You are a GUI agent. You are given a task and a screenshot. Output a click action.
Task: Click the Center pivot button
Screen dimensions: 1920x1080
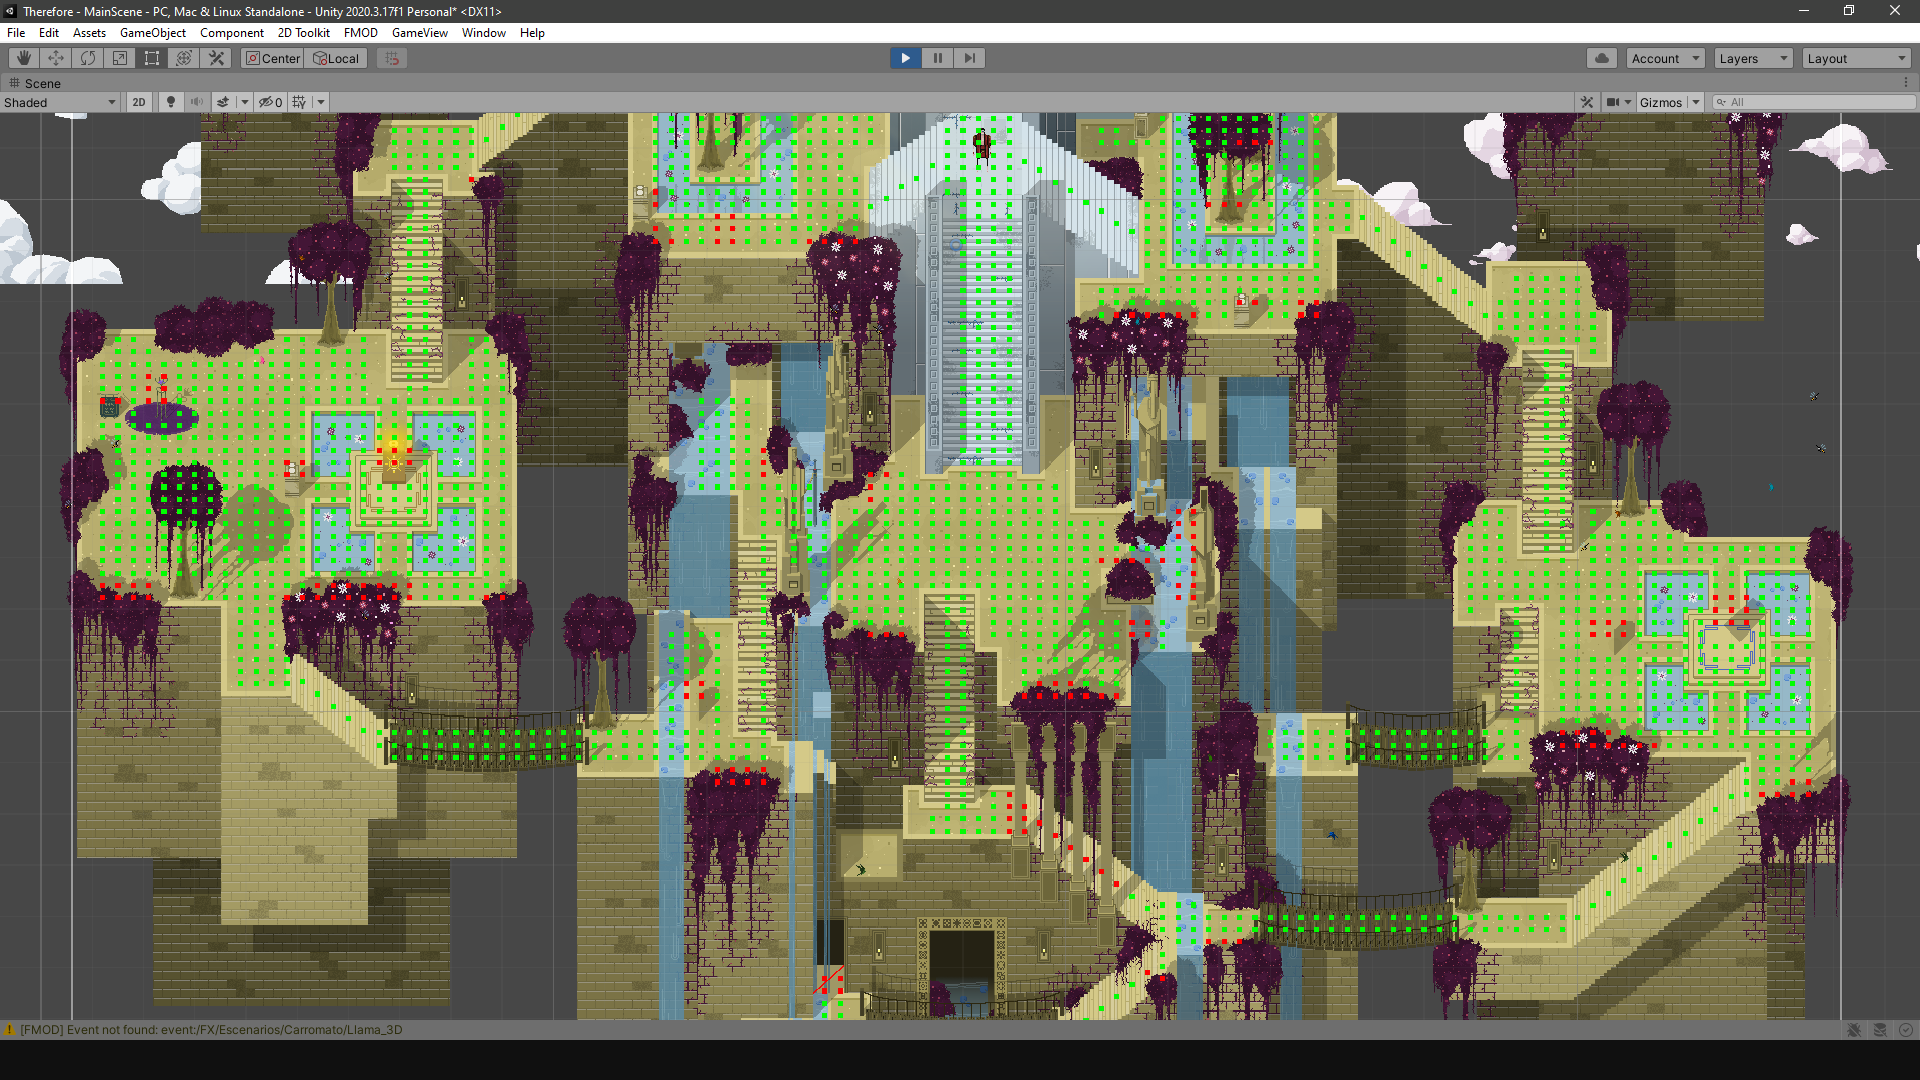click(x=273, y=58)
